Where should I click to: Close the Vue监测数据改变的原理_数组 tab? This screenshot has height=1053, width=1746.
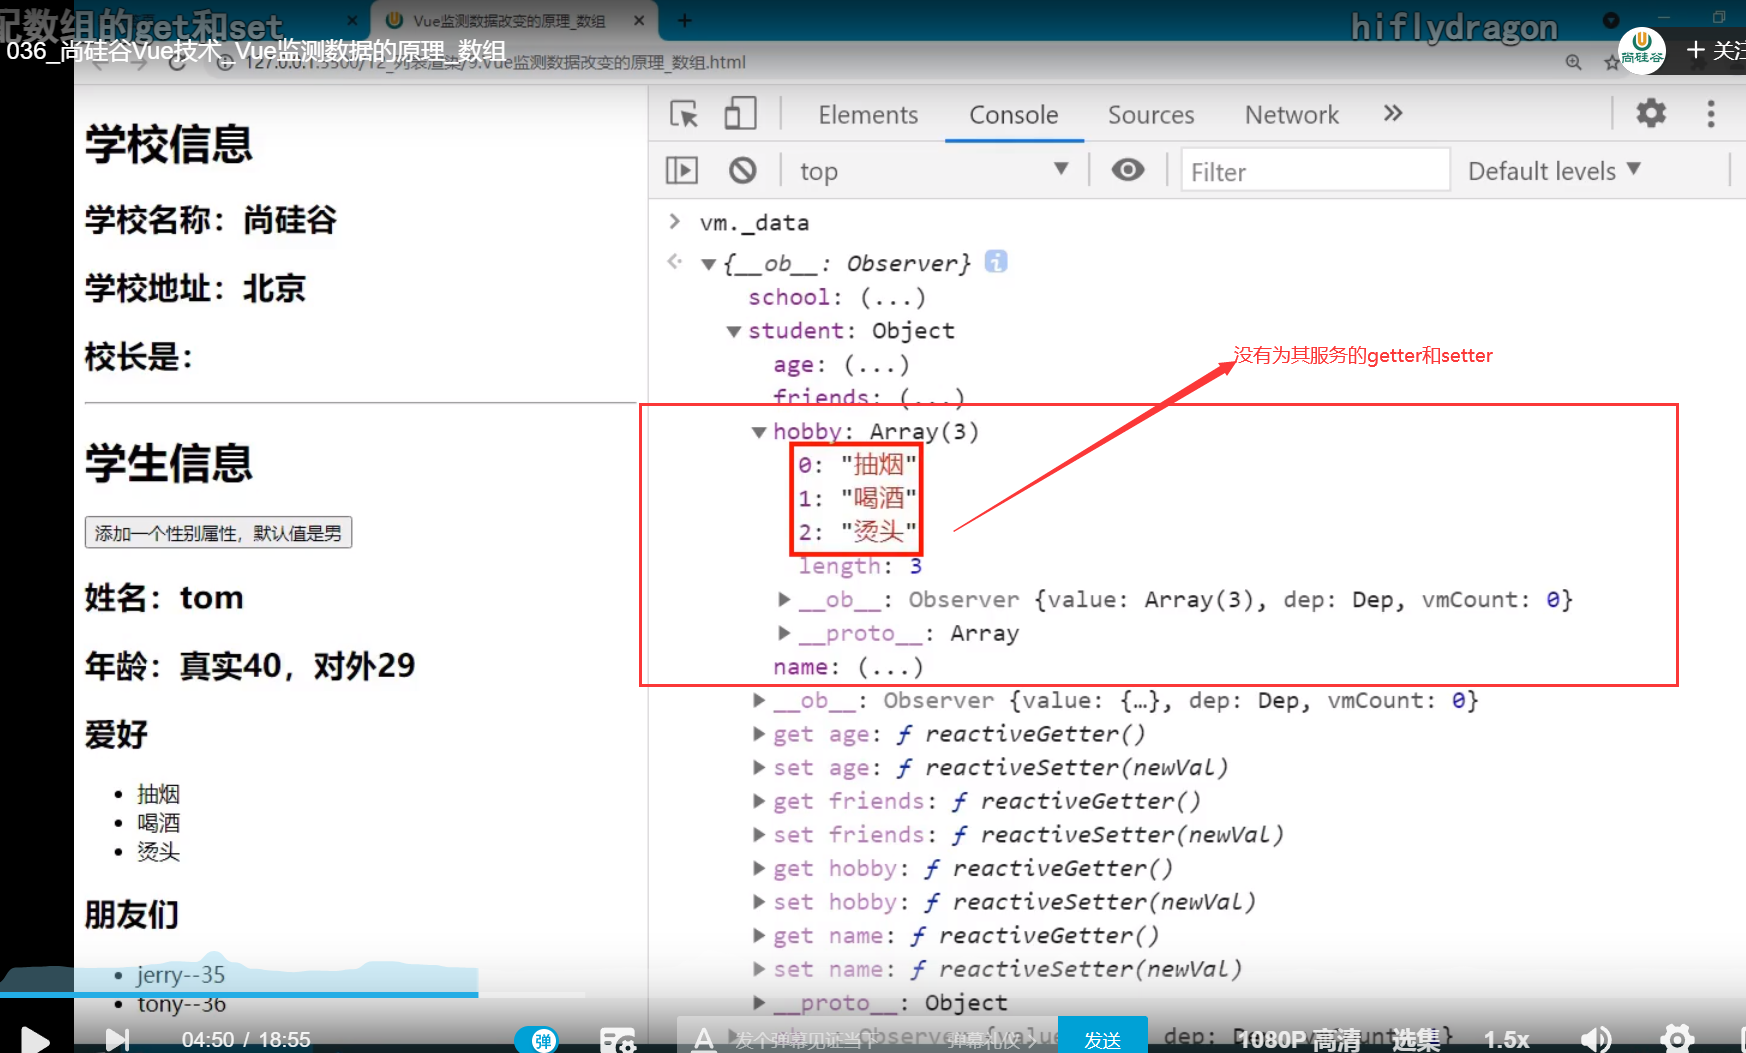click(x=640, y=20)
